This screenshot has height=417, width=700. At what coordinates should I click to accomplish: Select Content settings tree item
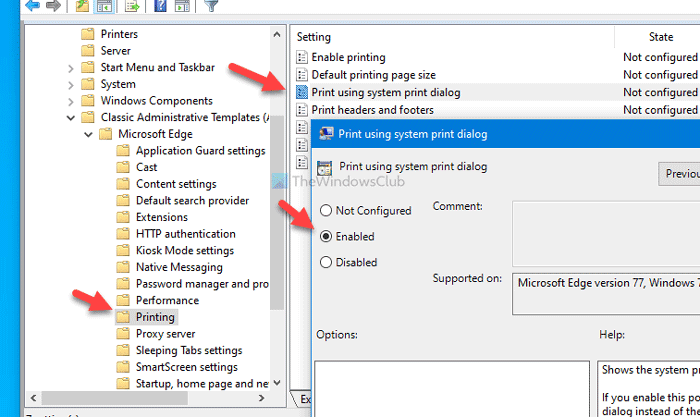(x=176, y=184)
